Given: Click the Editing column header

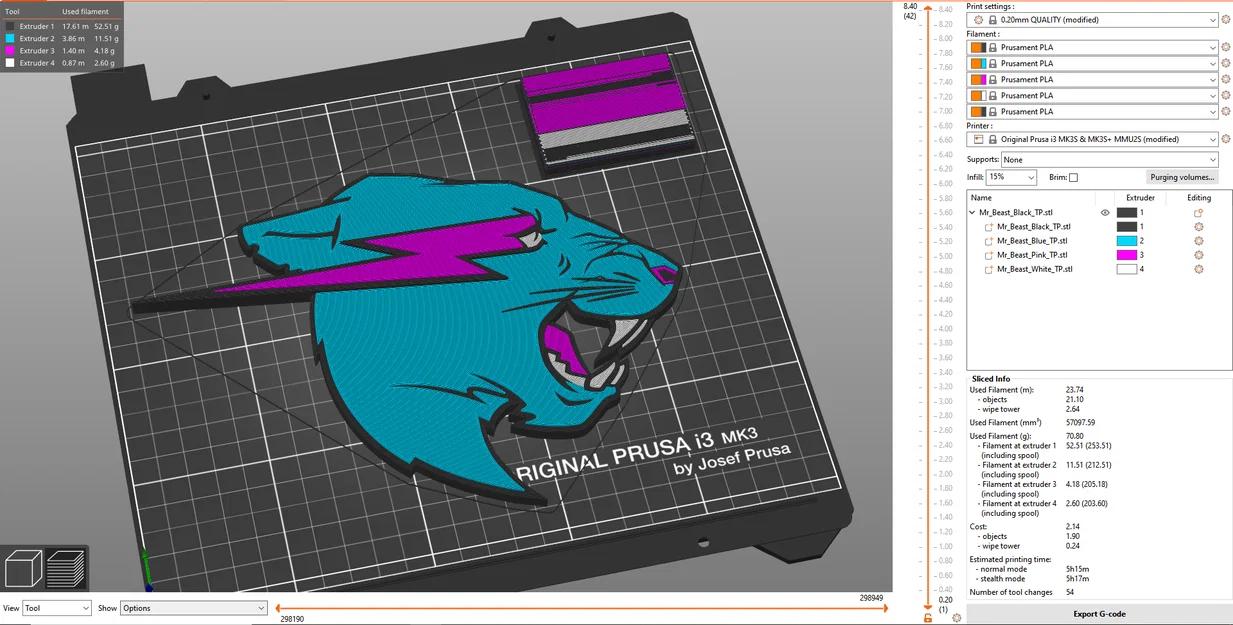Looking at the screenshot, I should pyautogui.click(x=1199, y=198).
